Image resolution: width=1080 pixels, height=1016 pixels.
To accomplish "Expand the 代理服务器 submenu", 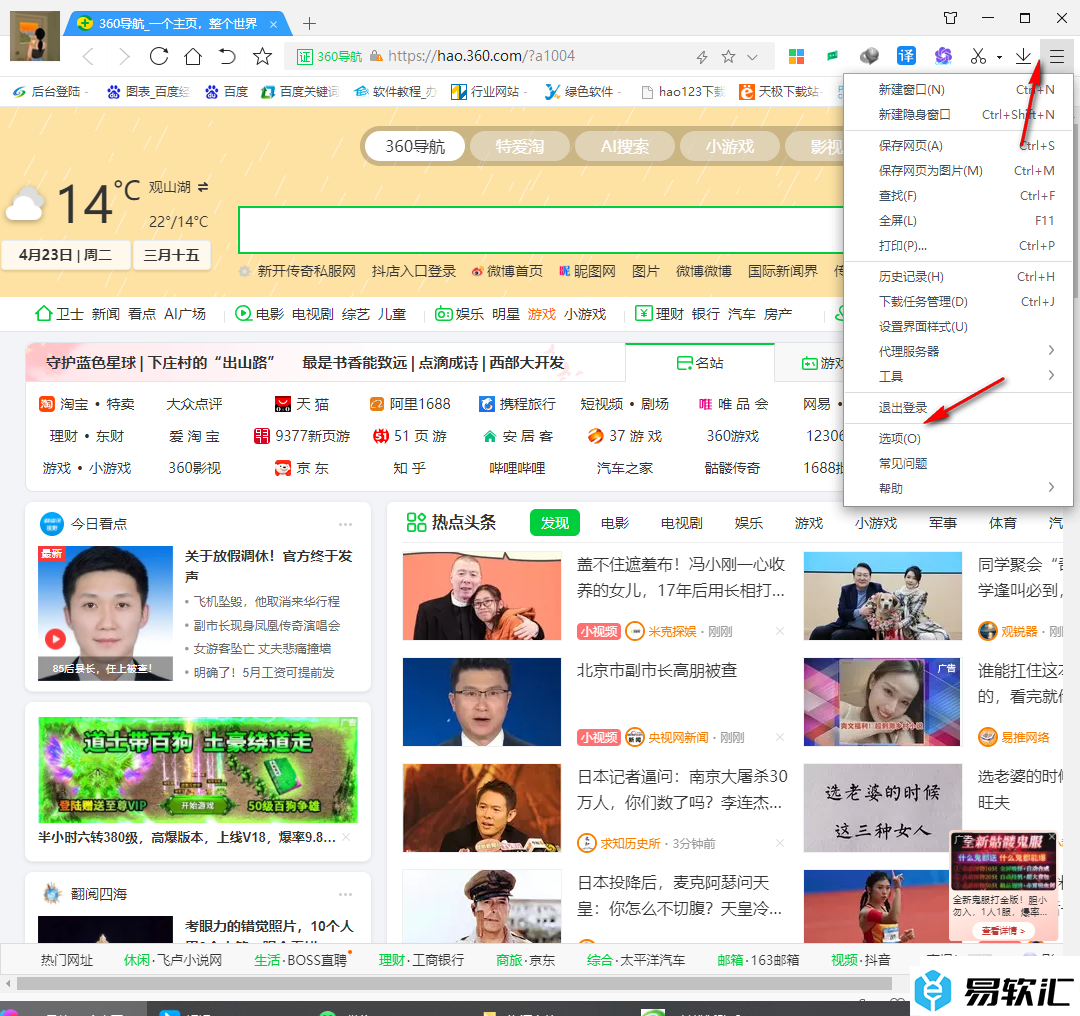I will tap(958, 351).
